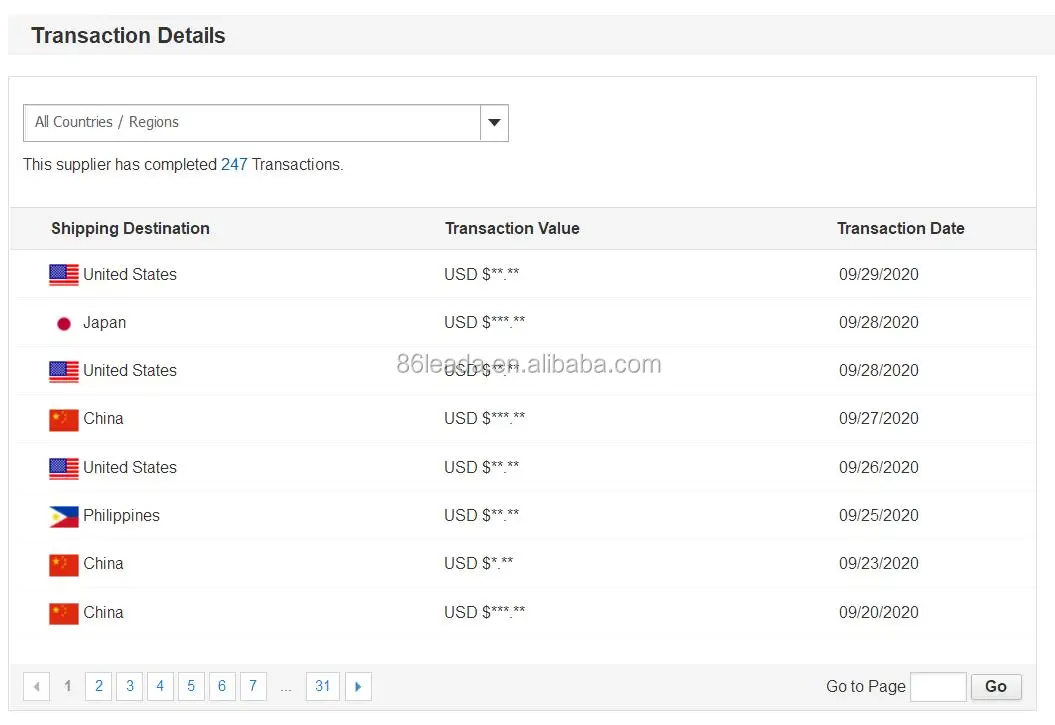Jump to page 5 of transactions
The width and height of the screenshot is (1055, 725).
(191, 686)
